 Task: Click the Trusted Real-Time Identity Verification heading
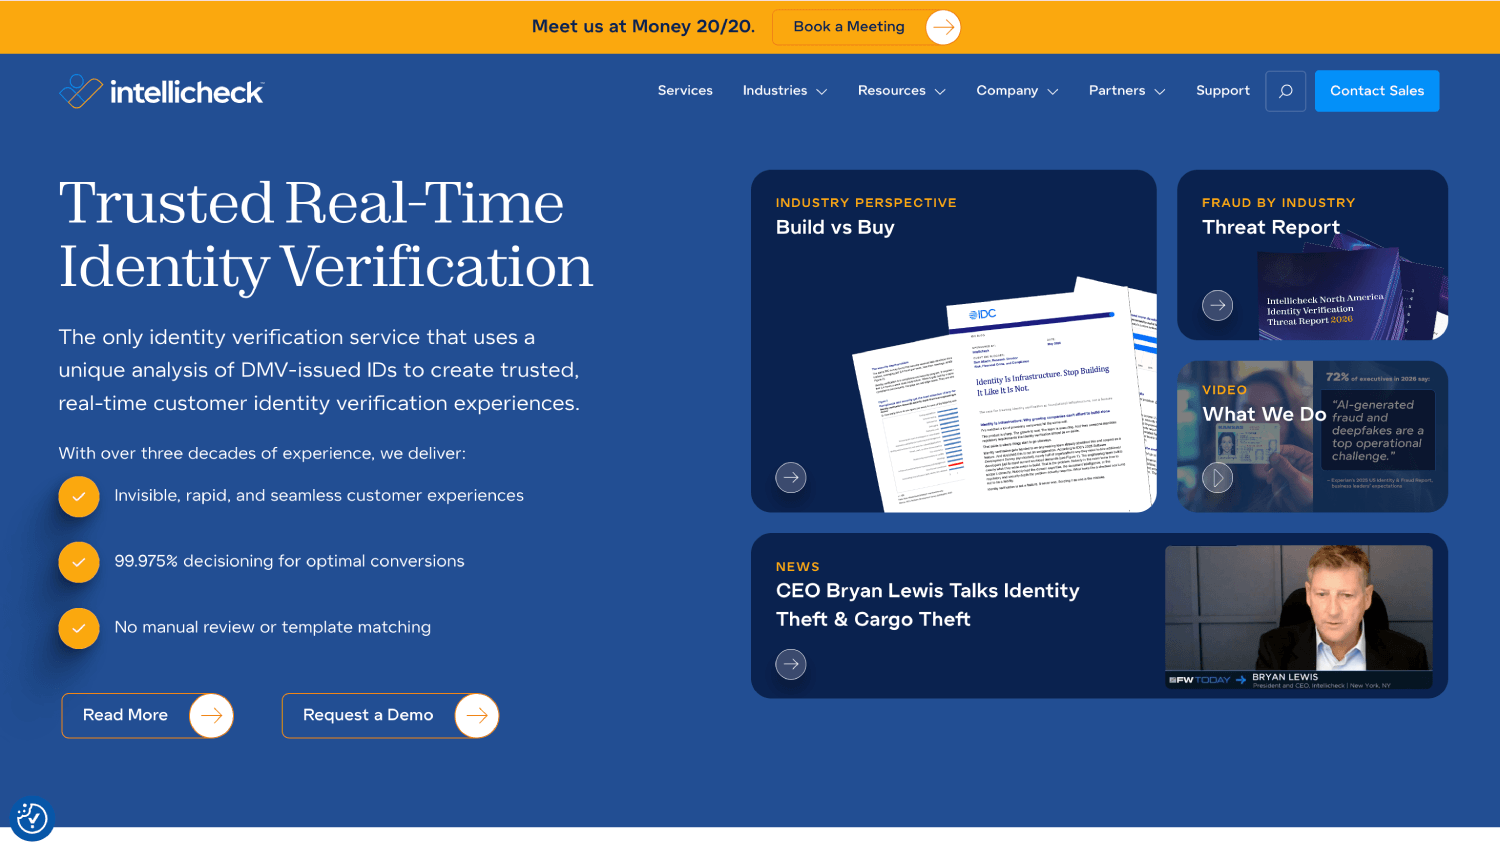tap(326, 235)
